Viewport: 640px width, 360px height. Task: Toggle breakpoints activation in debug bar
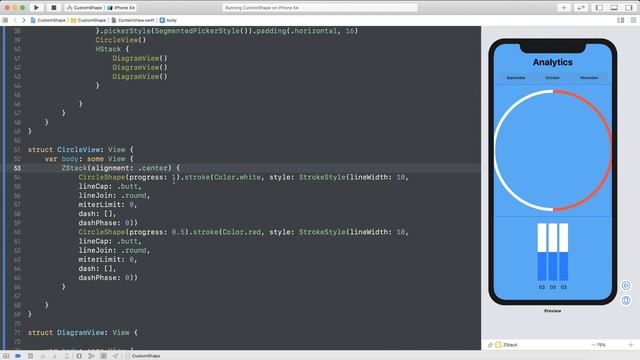18,356
